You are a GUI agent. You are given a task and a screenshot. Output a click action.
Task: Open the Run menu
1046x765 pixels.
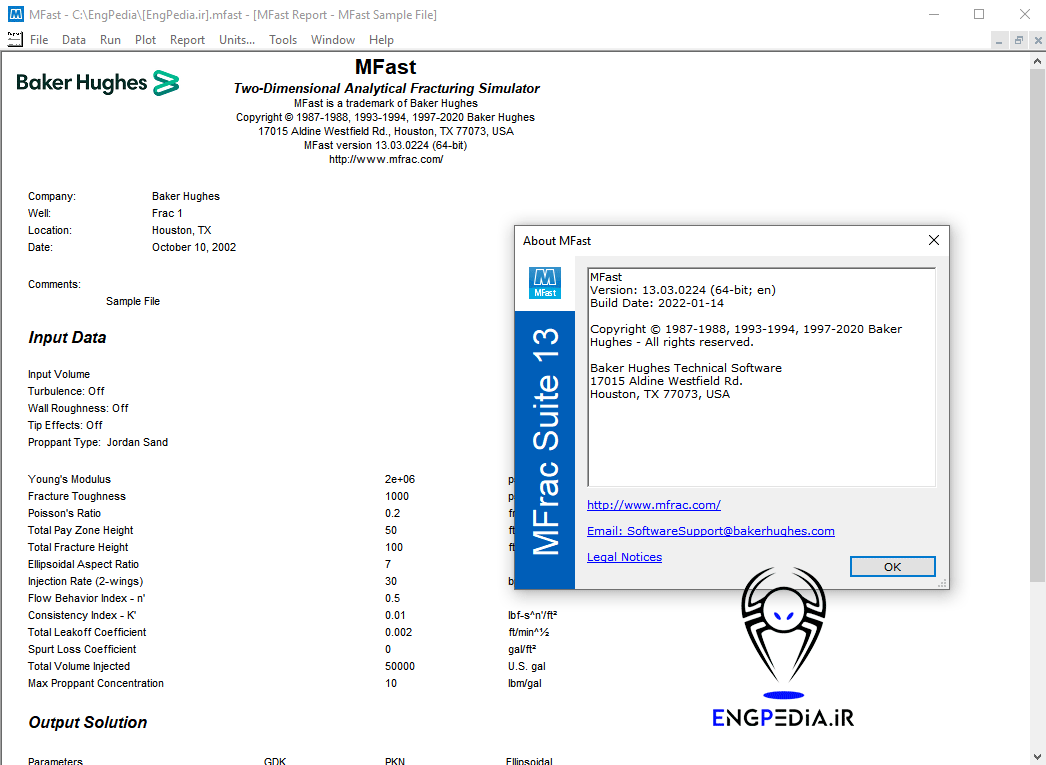tap(110, 40)
